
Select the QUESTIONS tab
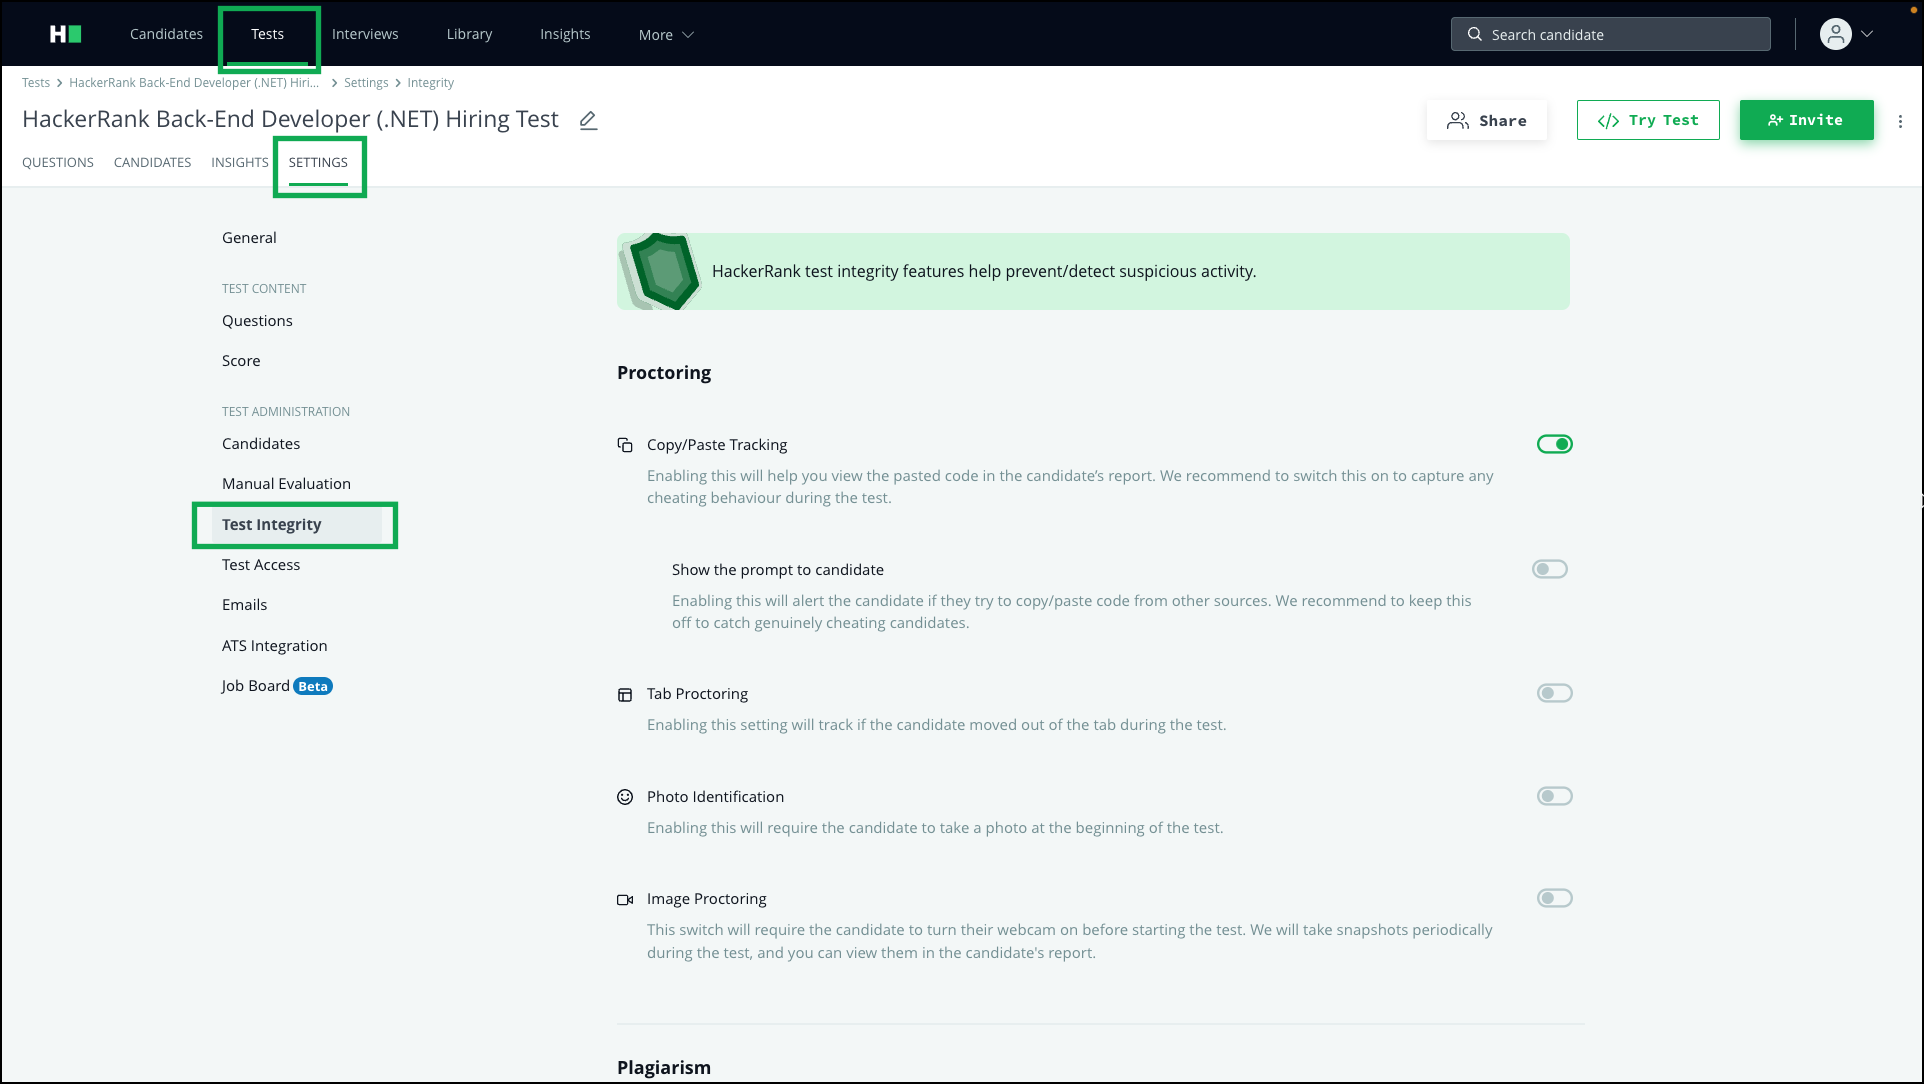(x=57, y=161)
